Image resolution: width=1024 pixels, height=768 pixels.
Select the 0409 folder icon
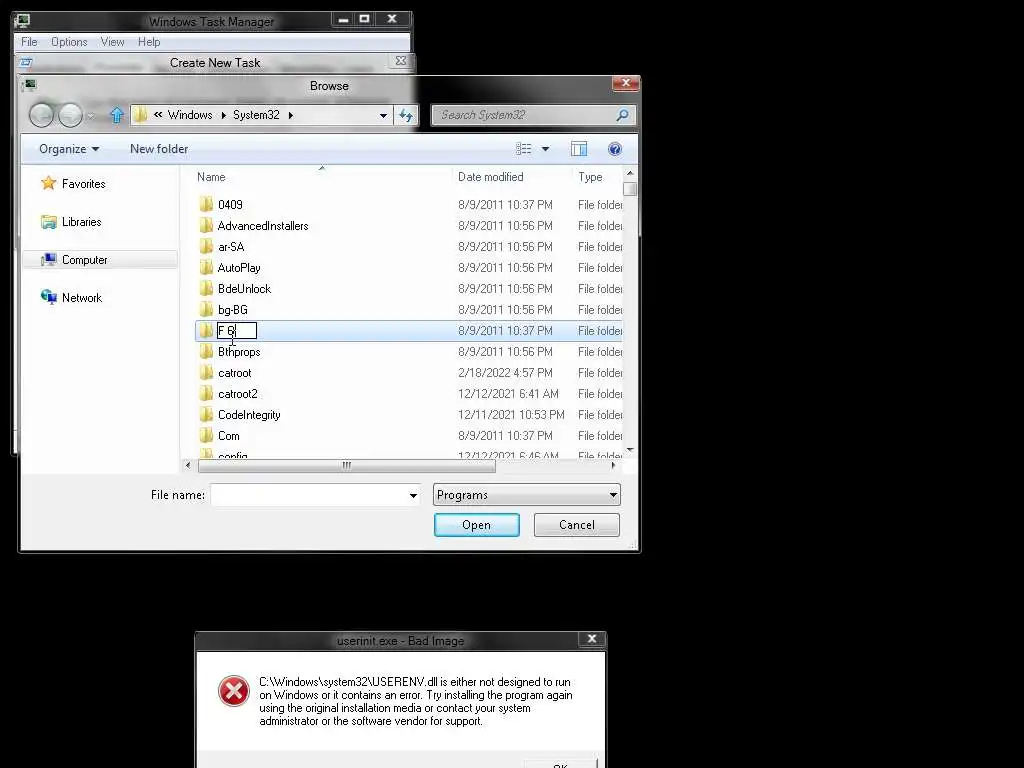tap(206, 204)
